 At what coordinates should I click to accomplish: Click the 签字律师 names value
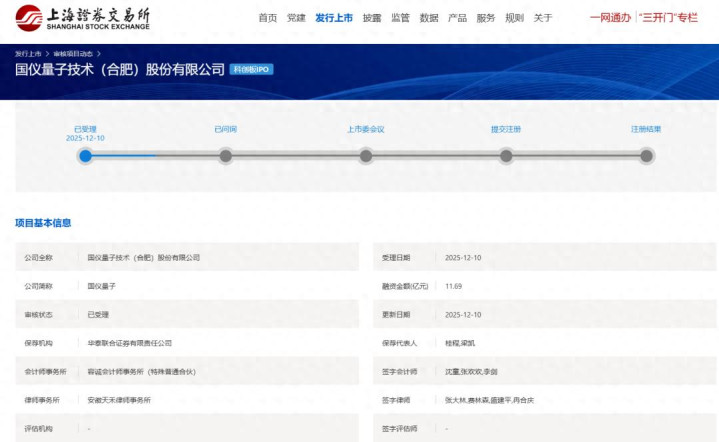(489, 400)
